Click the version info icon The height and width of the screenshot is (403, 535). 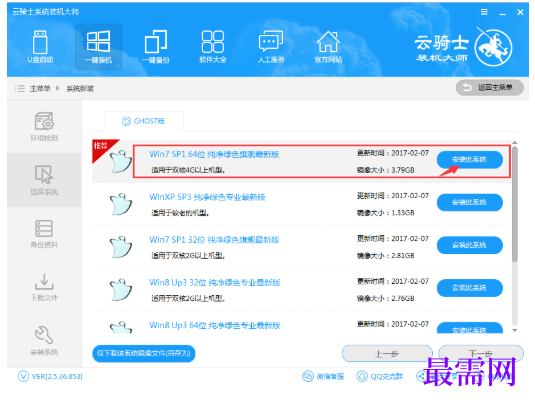tap(23, 376)
